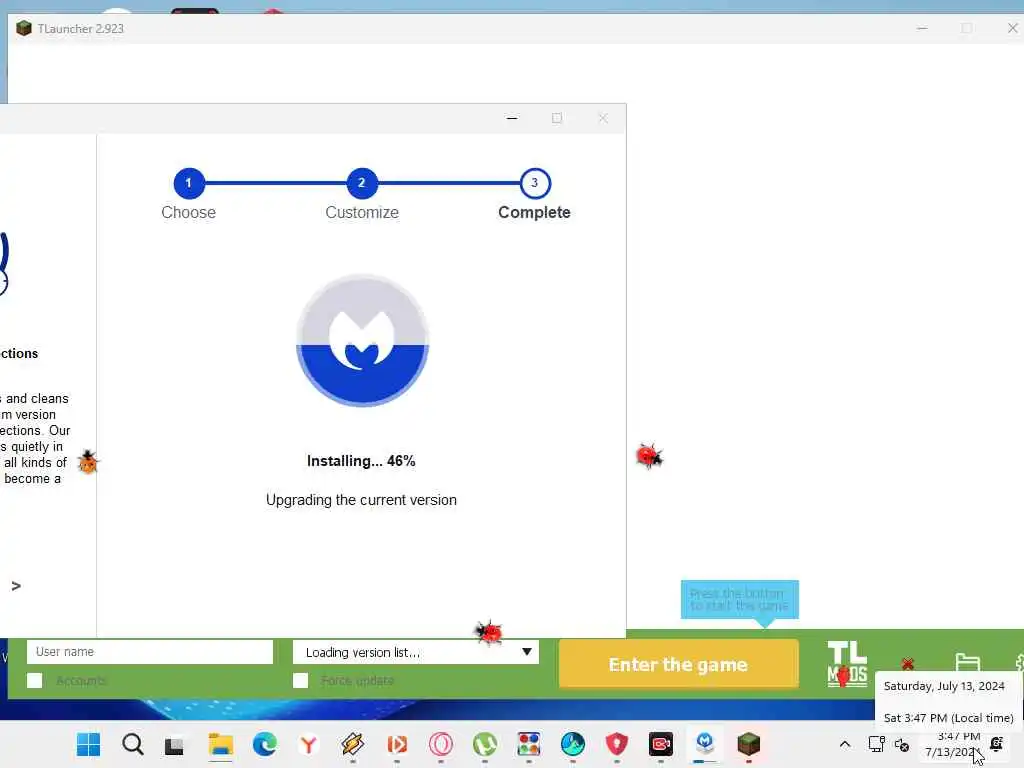Open the red shield taskbar app
The height and width of the screenshot is (768, 1024).
click(x=616, y=744)
